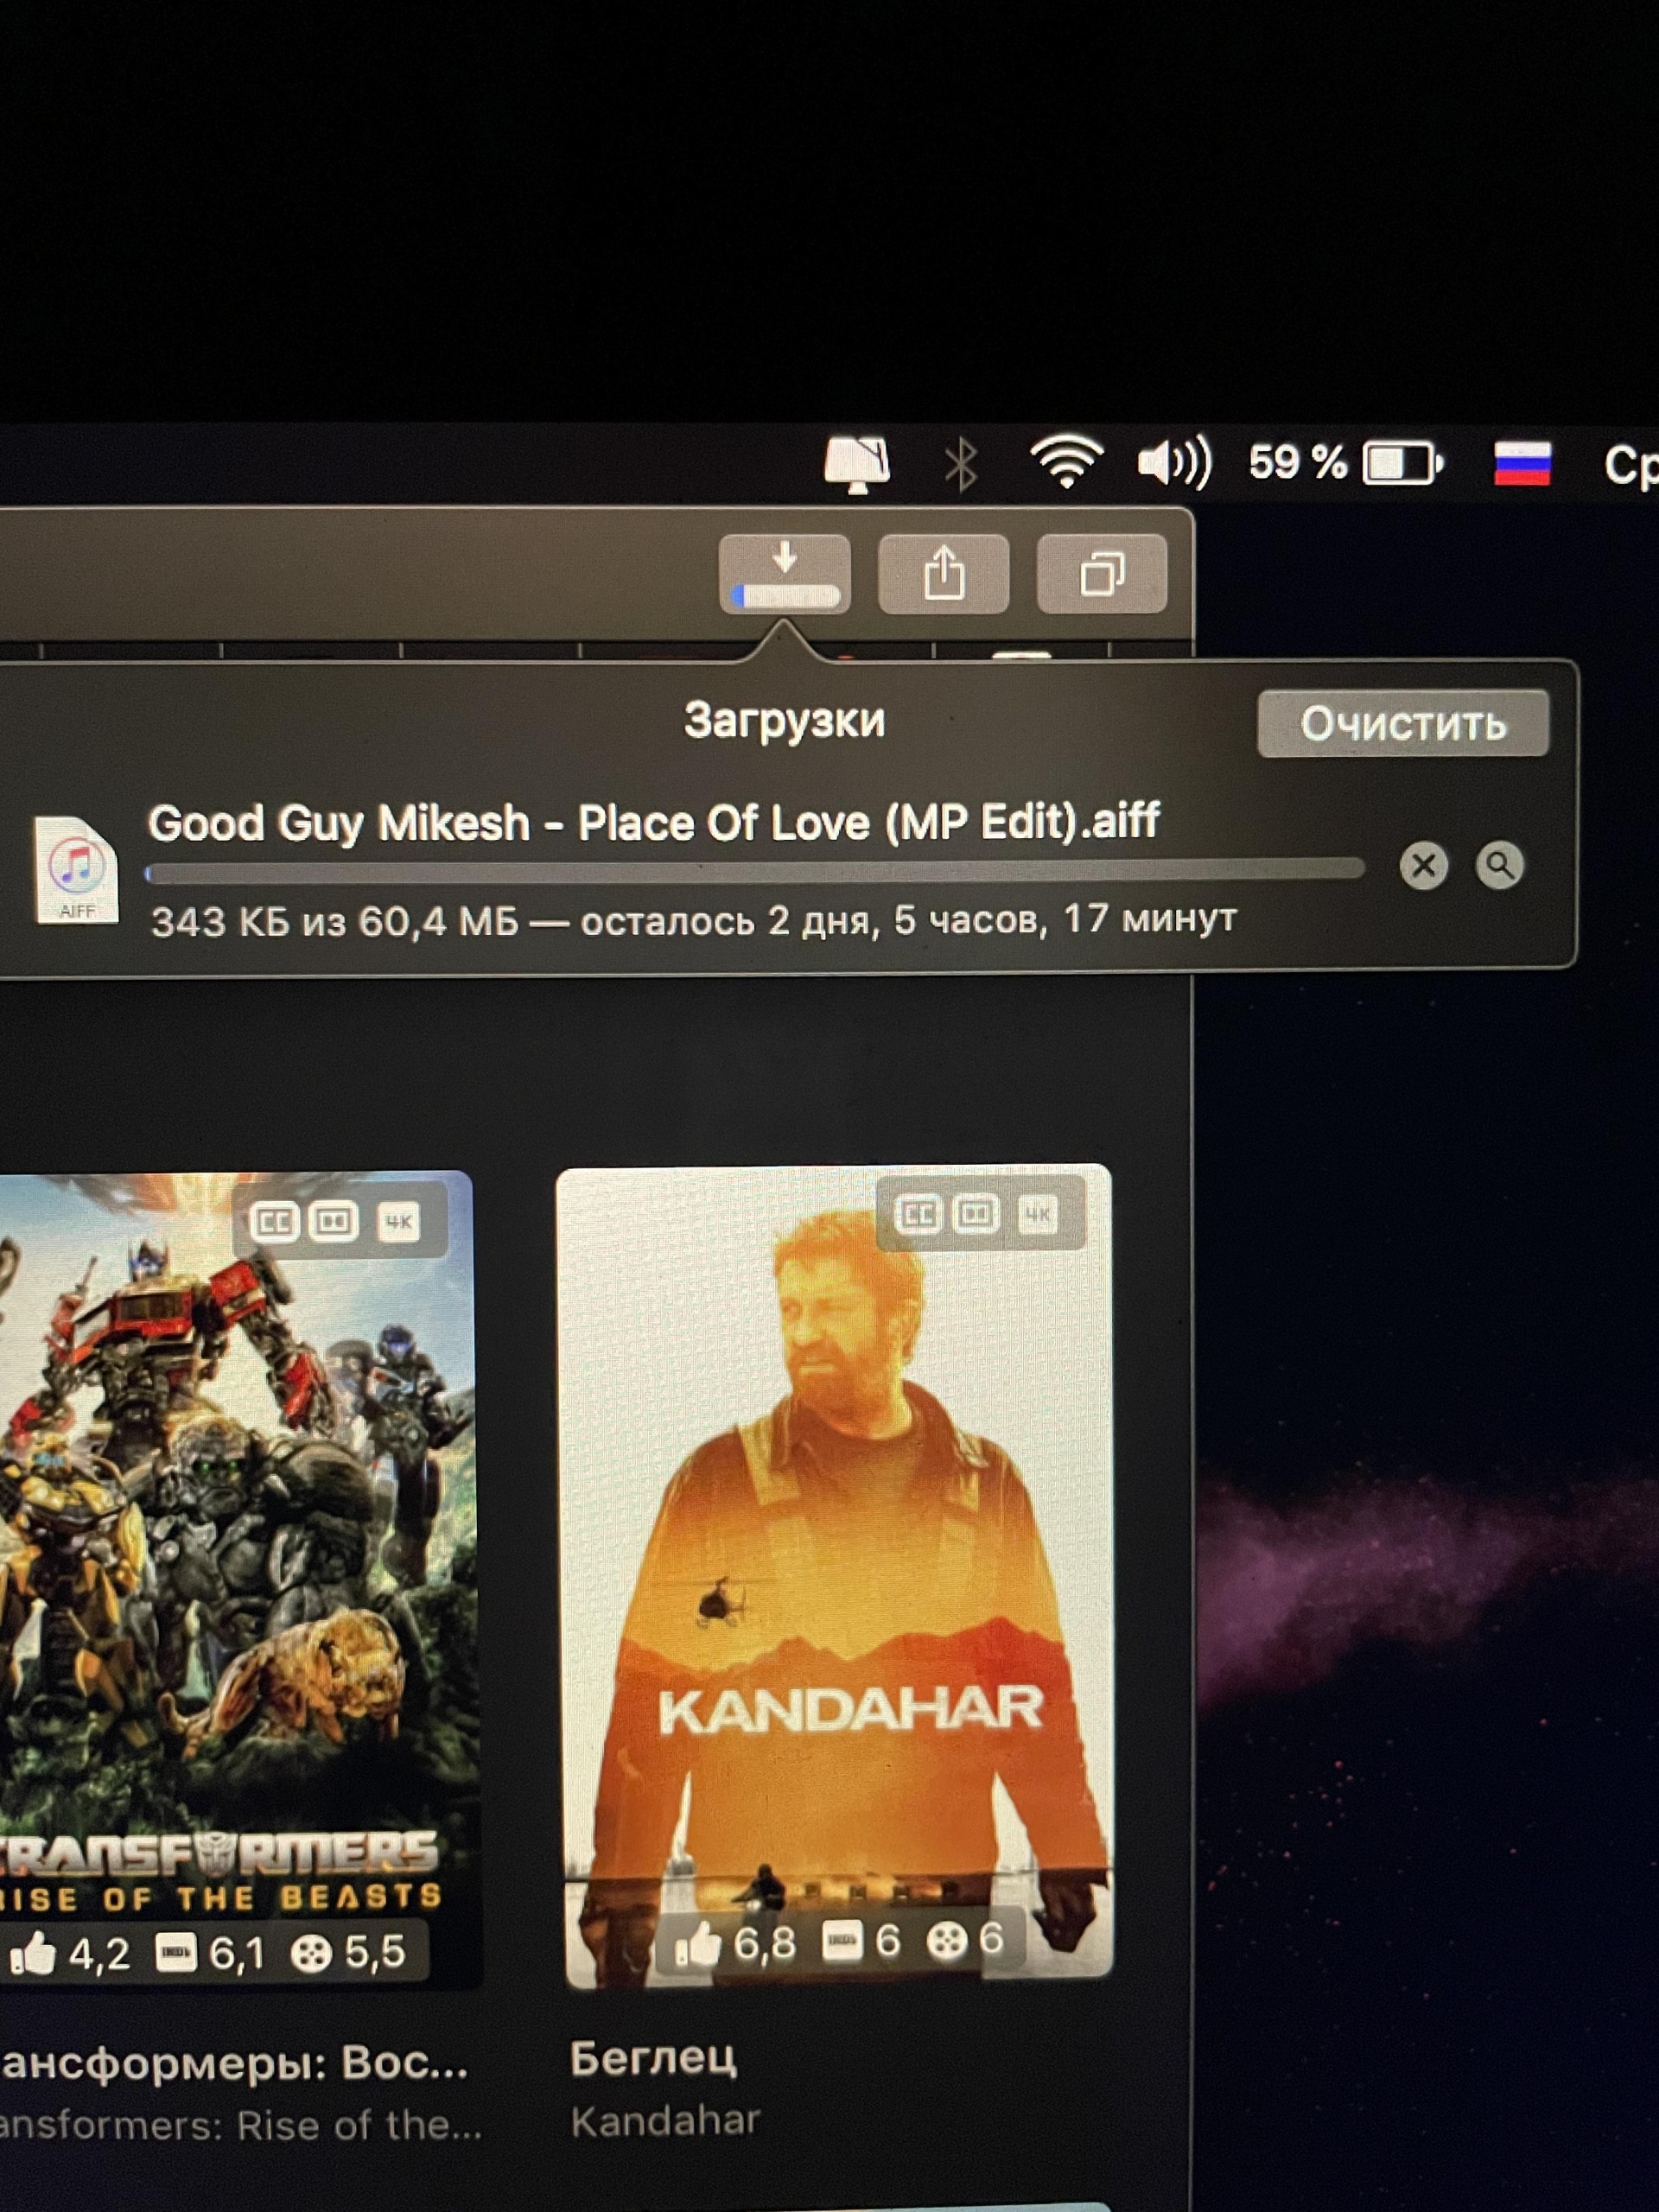Click the Share toolbar button

944,574
